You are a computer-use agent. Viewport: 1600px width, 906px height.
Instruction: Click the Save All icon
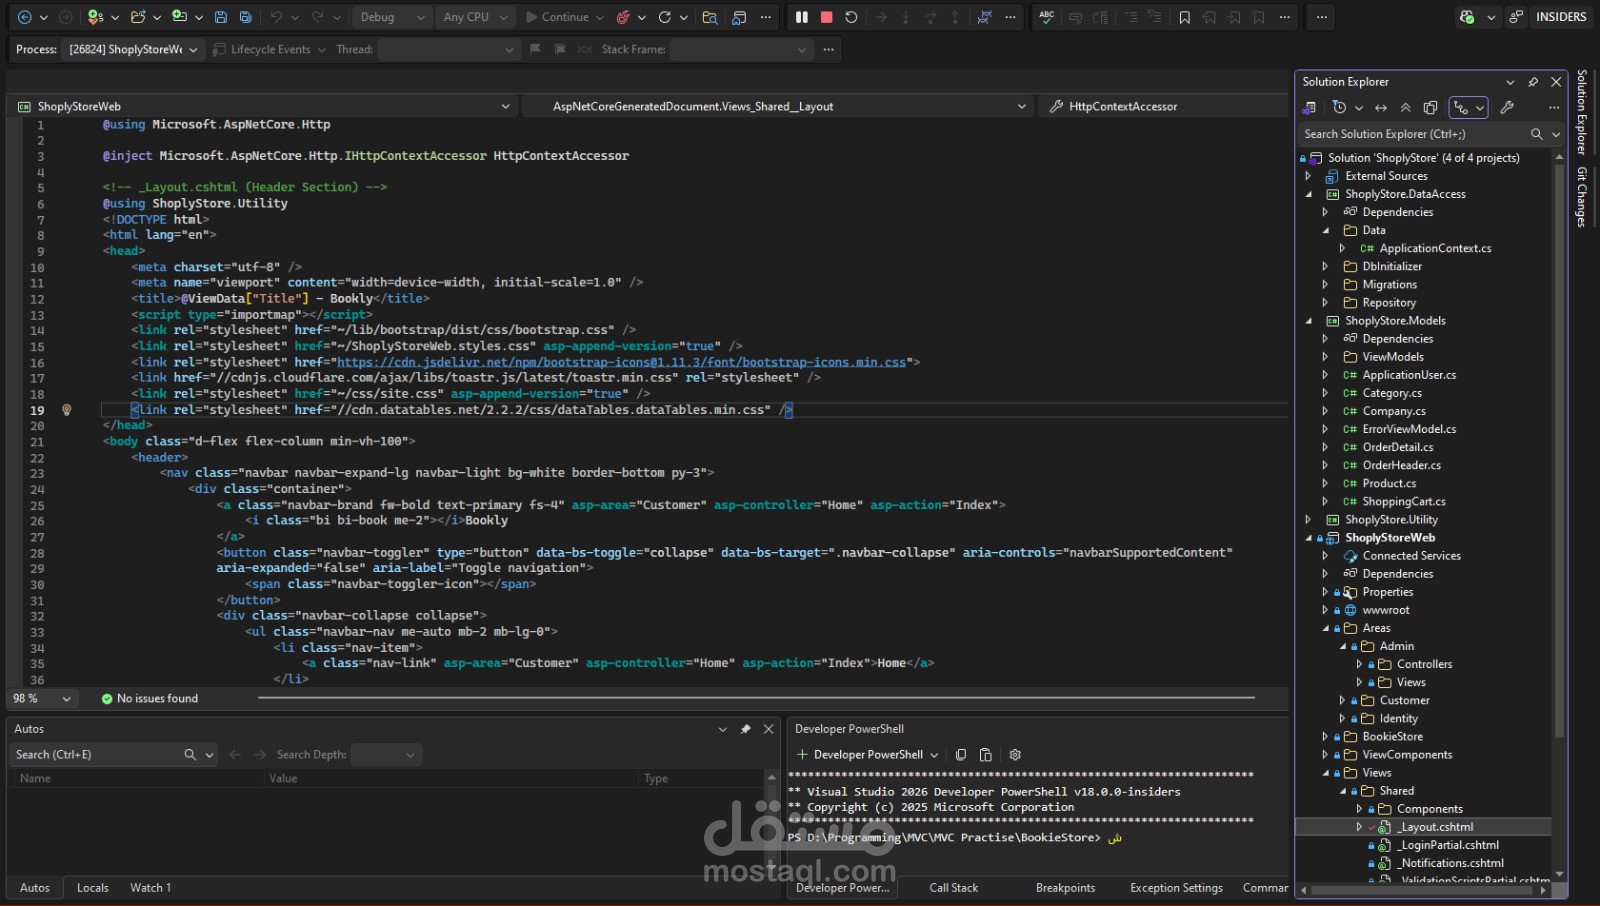245,17
